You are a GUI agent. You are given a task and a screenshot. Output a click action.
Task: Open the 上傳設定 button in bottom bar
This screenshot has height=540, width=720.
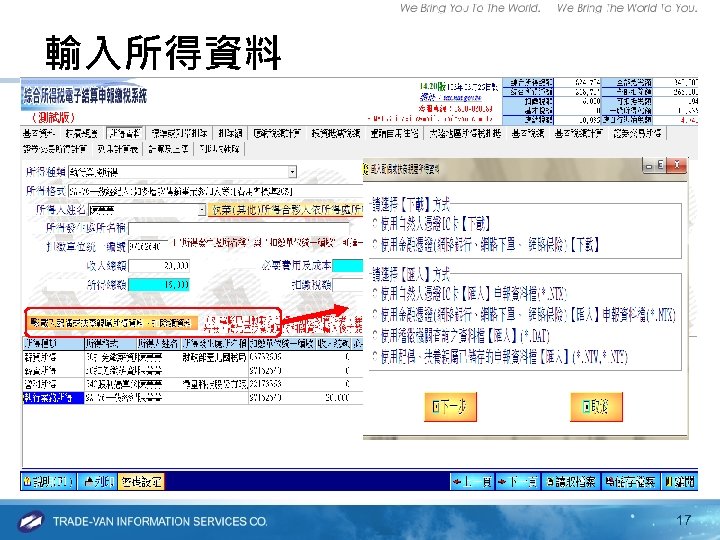[141, 482]
